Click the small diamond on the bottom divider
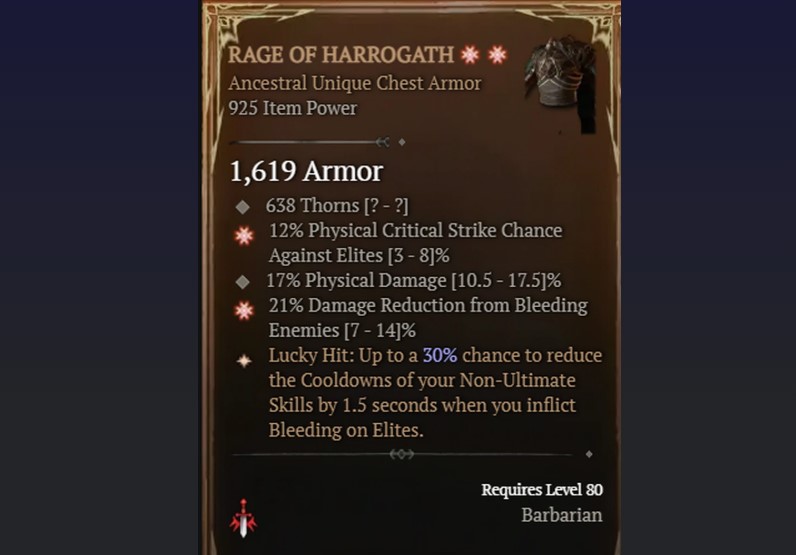 coord(589,454)
